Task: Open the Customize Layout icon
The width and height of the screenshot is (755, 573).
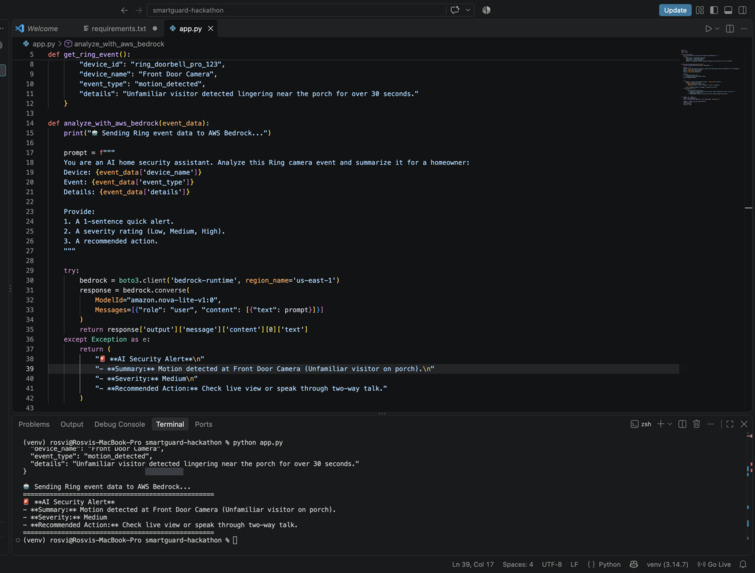Action: 700,10
